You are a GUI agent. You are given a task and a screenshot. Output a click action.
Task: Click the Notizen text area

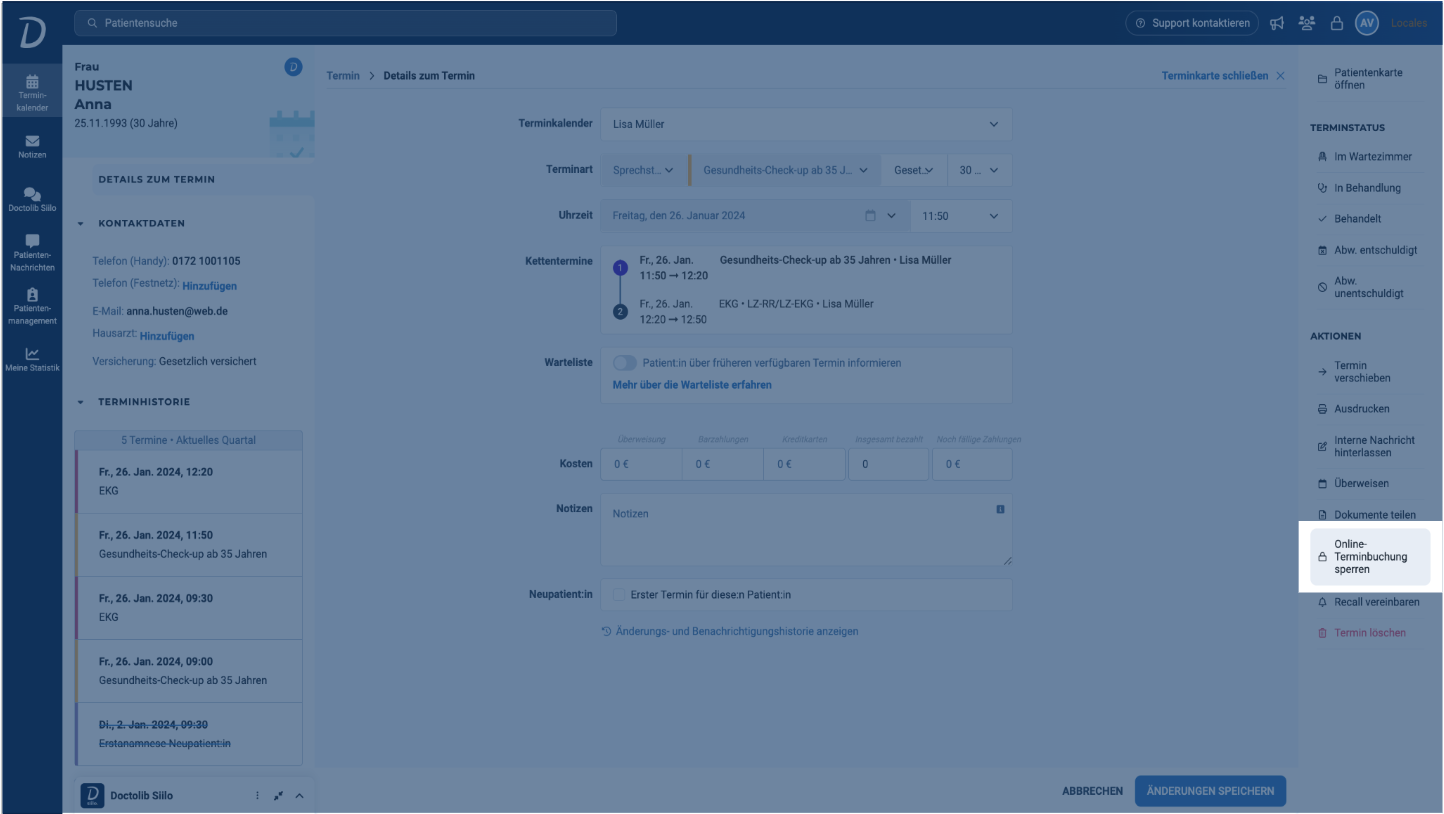click(x=806, y=530)
